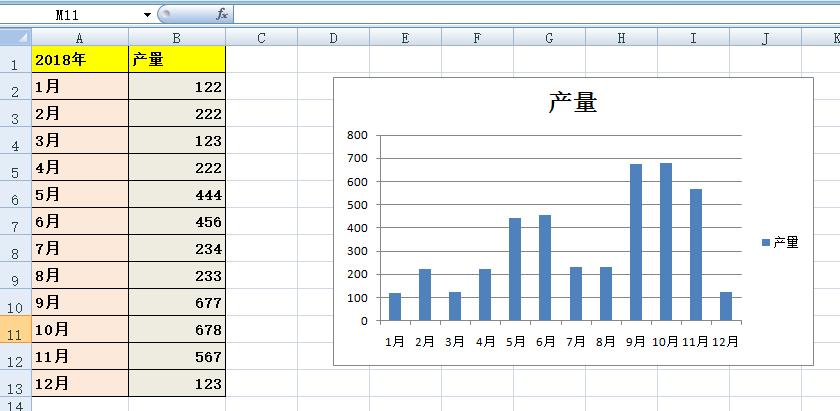840x411 pixels.
Task: Click cell labeled 12月 in column A
Action: tap(80, 383)
